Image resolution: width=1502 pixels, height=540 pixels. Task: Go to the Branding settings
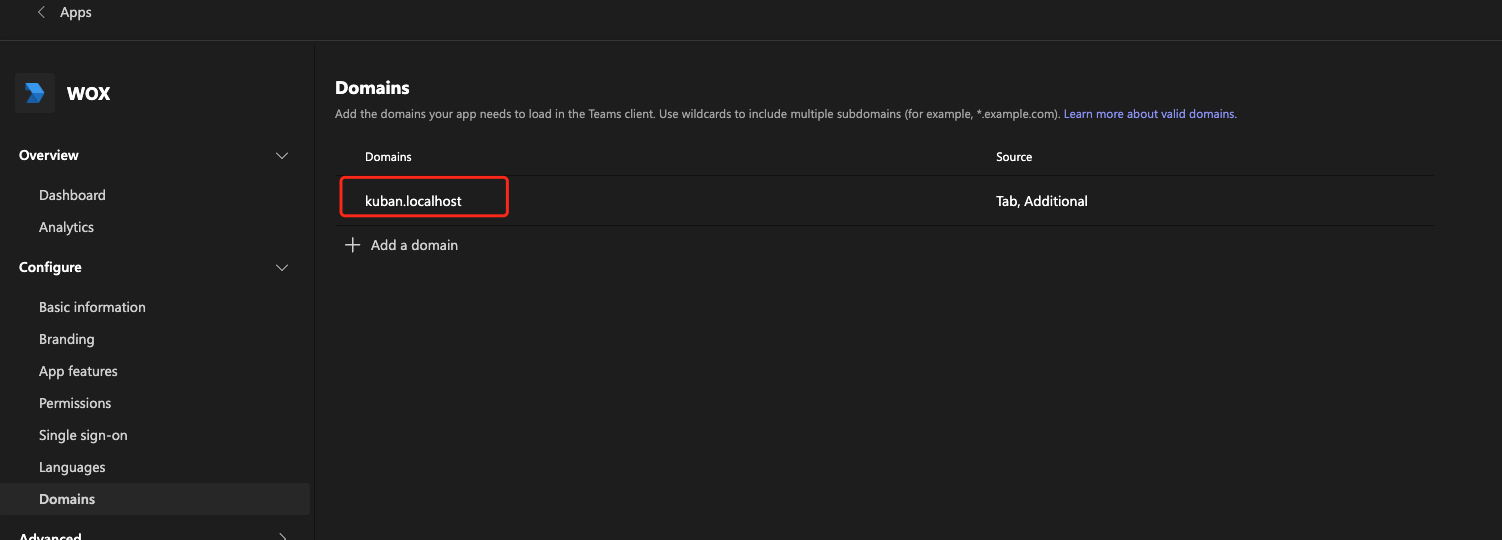(66, 339)
